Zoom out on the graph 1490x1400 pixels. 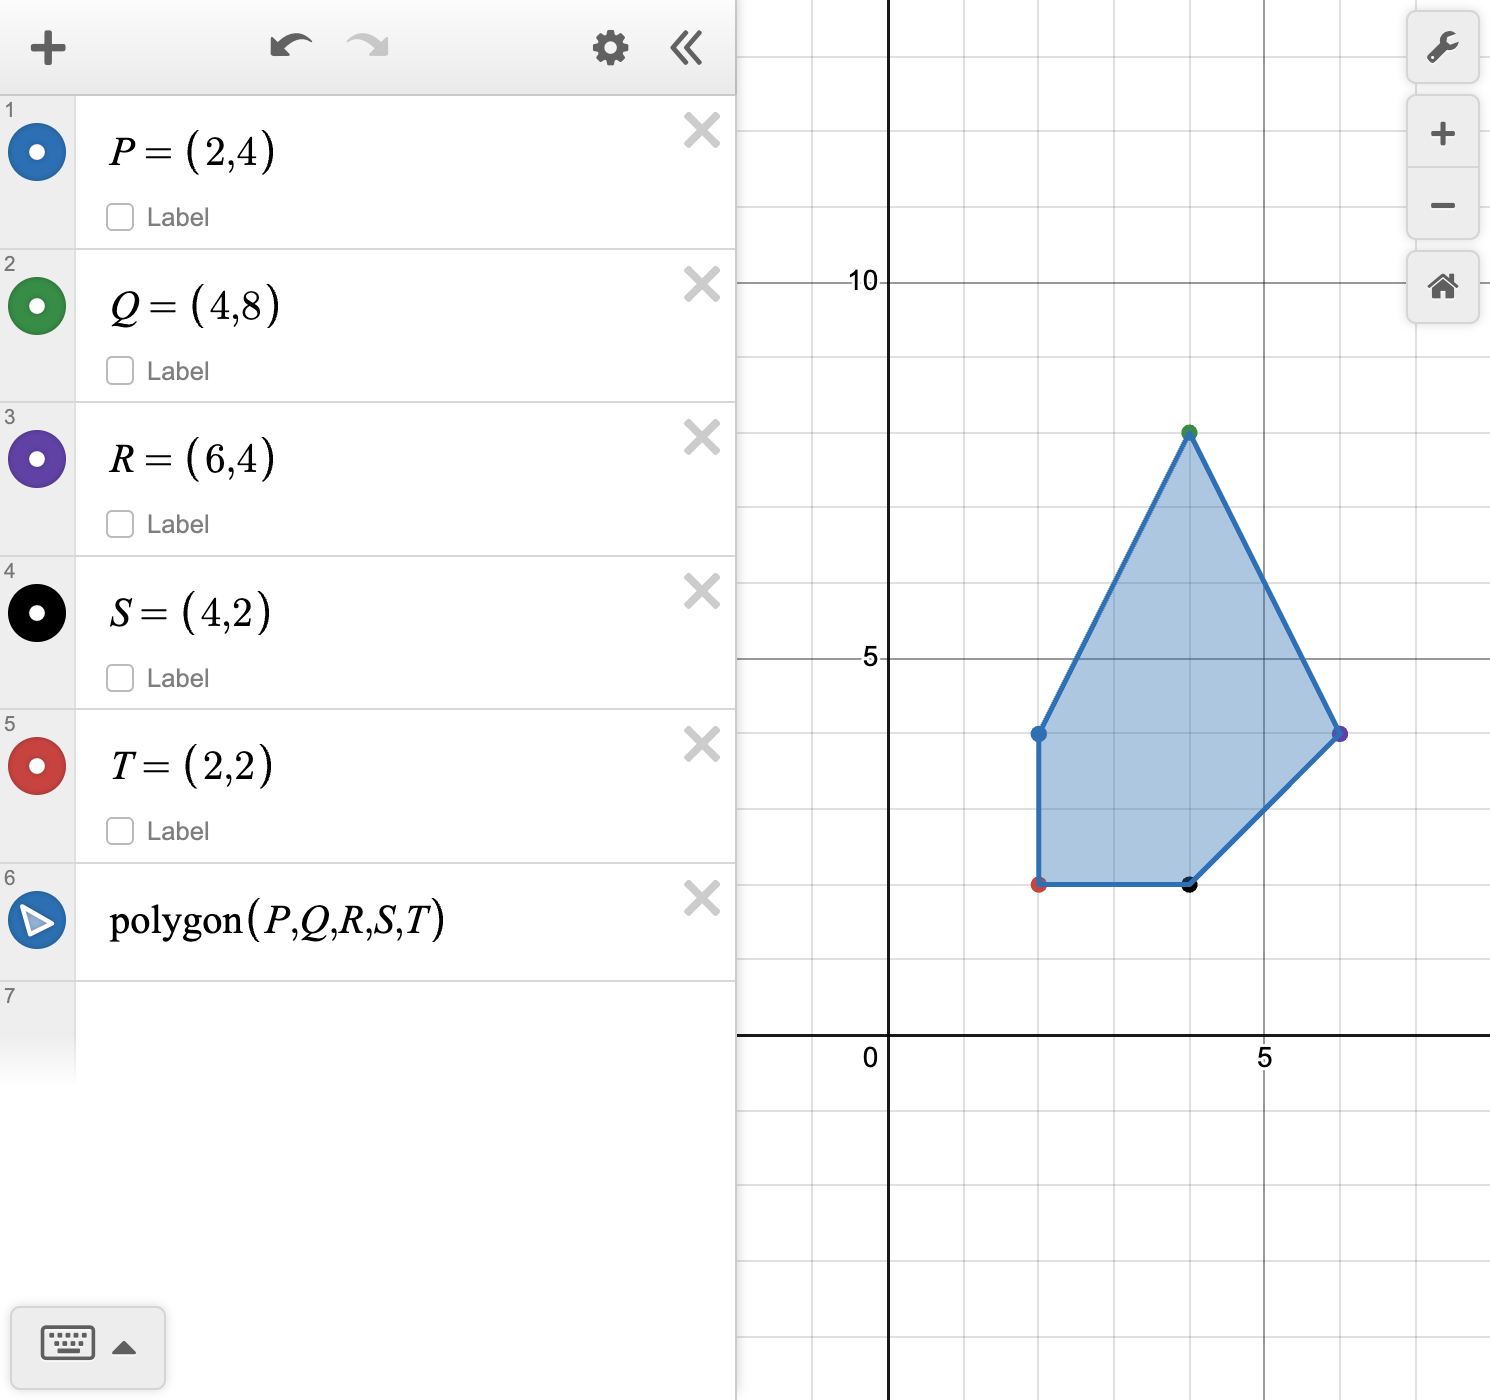1442,205
